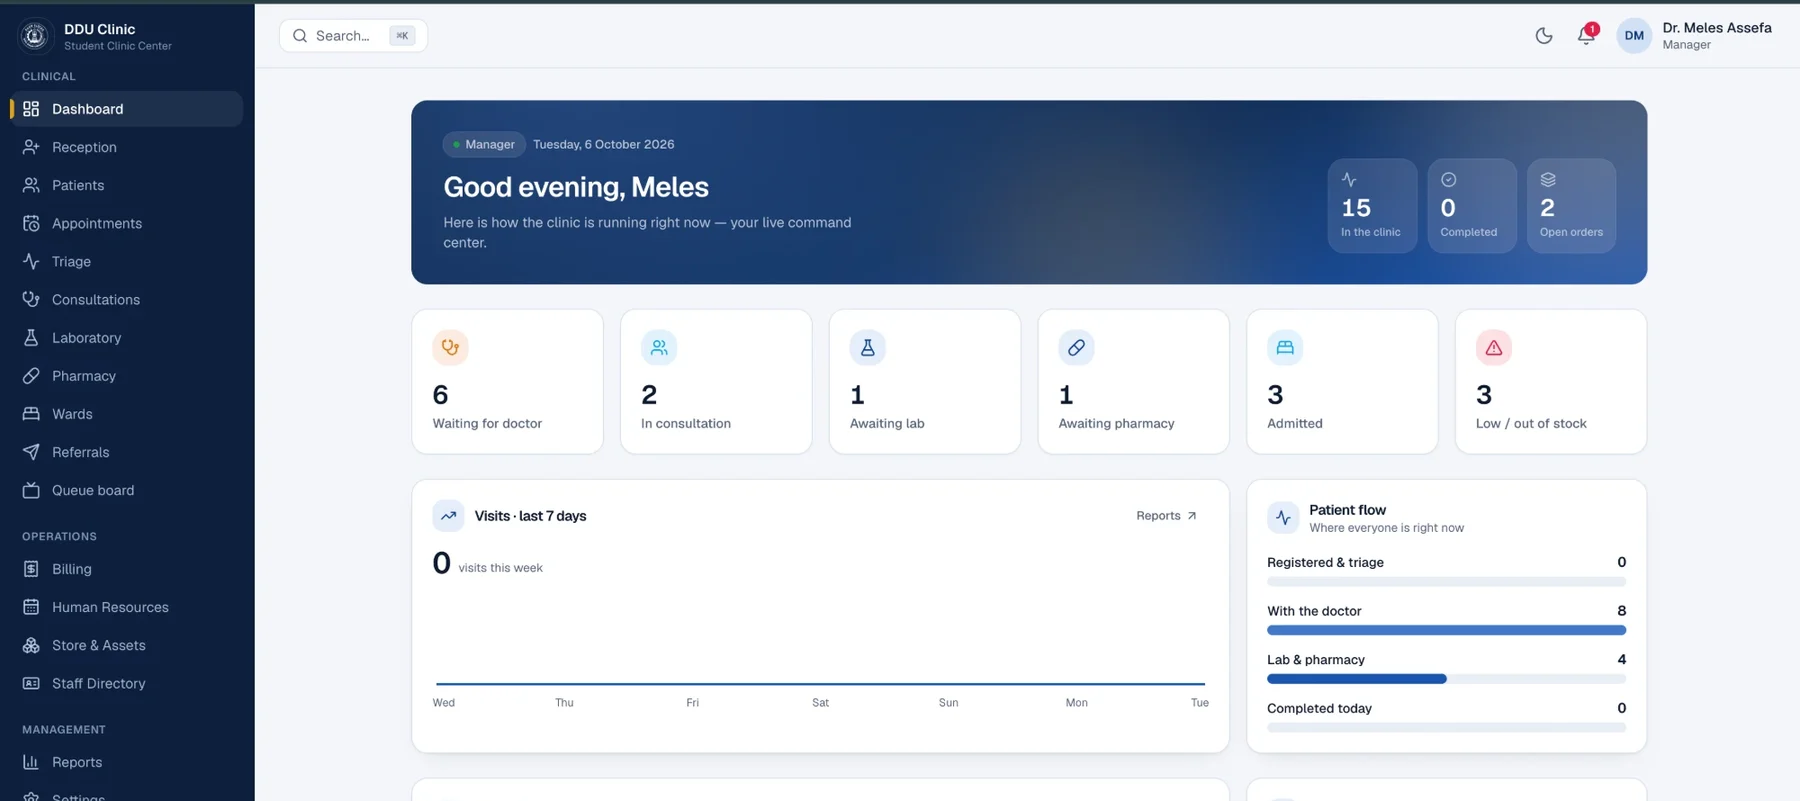The width and height of the screenshot is (1800, 801).
Task: Open Triage in the sidebar
Action: coord(126,261)
